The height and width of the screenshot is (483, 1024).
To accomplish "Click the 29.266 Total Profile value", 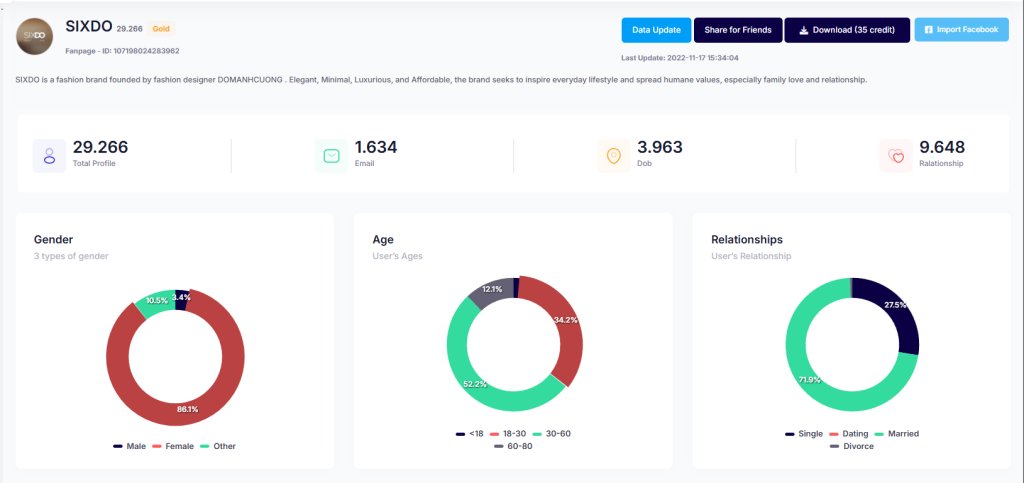I will (x=100, y=148).
